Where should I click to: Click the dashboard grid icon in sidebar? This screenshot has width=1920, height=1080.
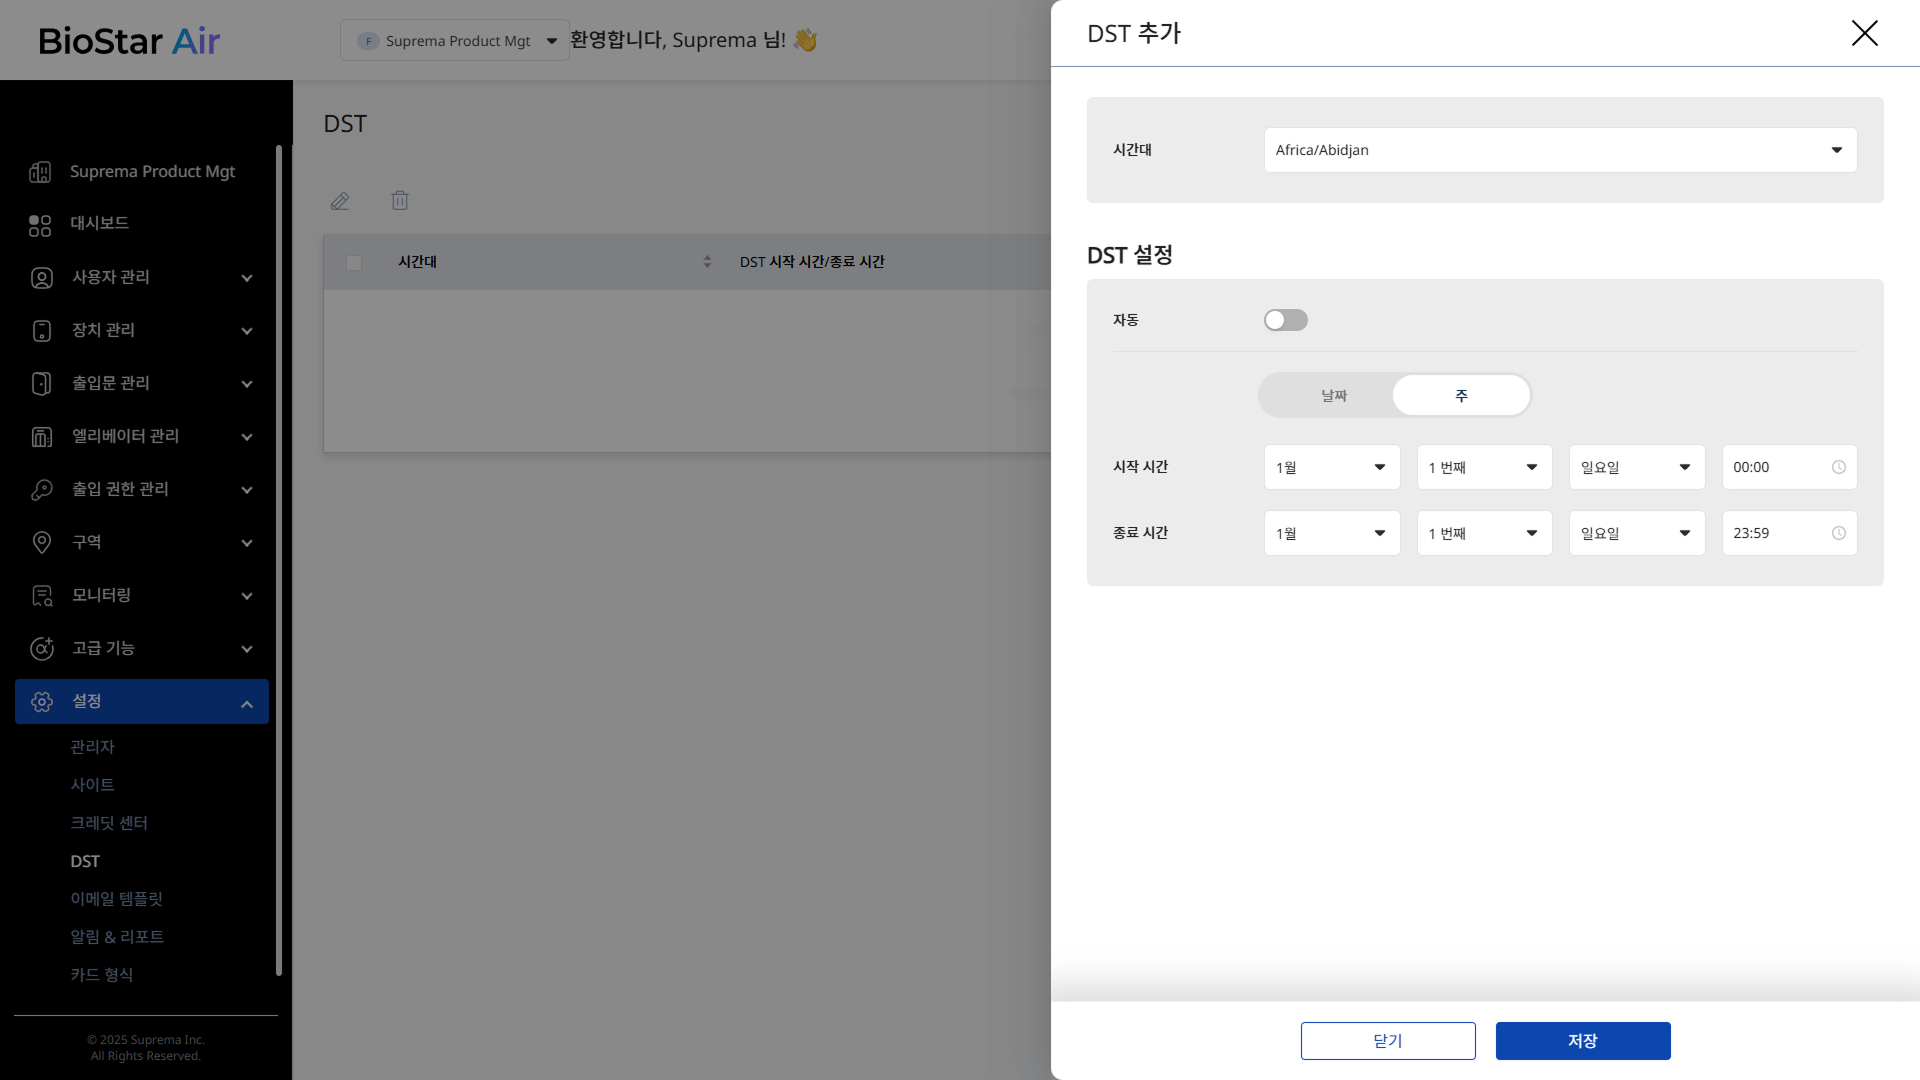coord(40,225)
